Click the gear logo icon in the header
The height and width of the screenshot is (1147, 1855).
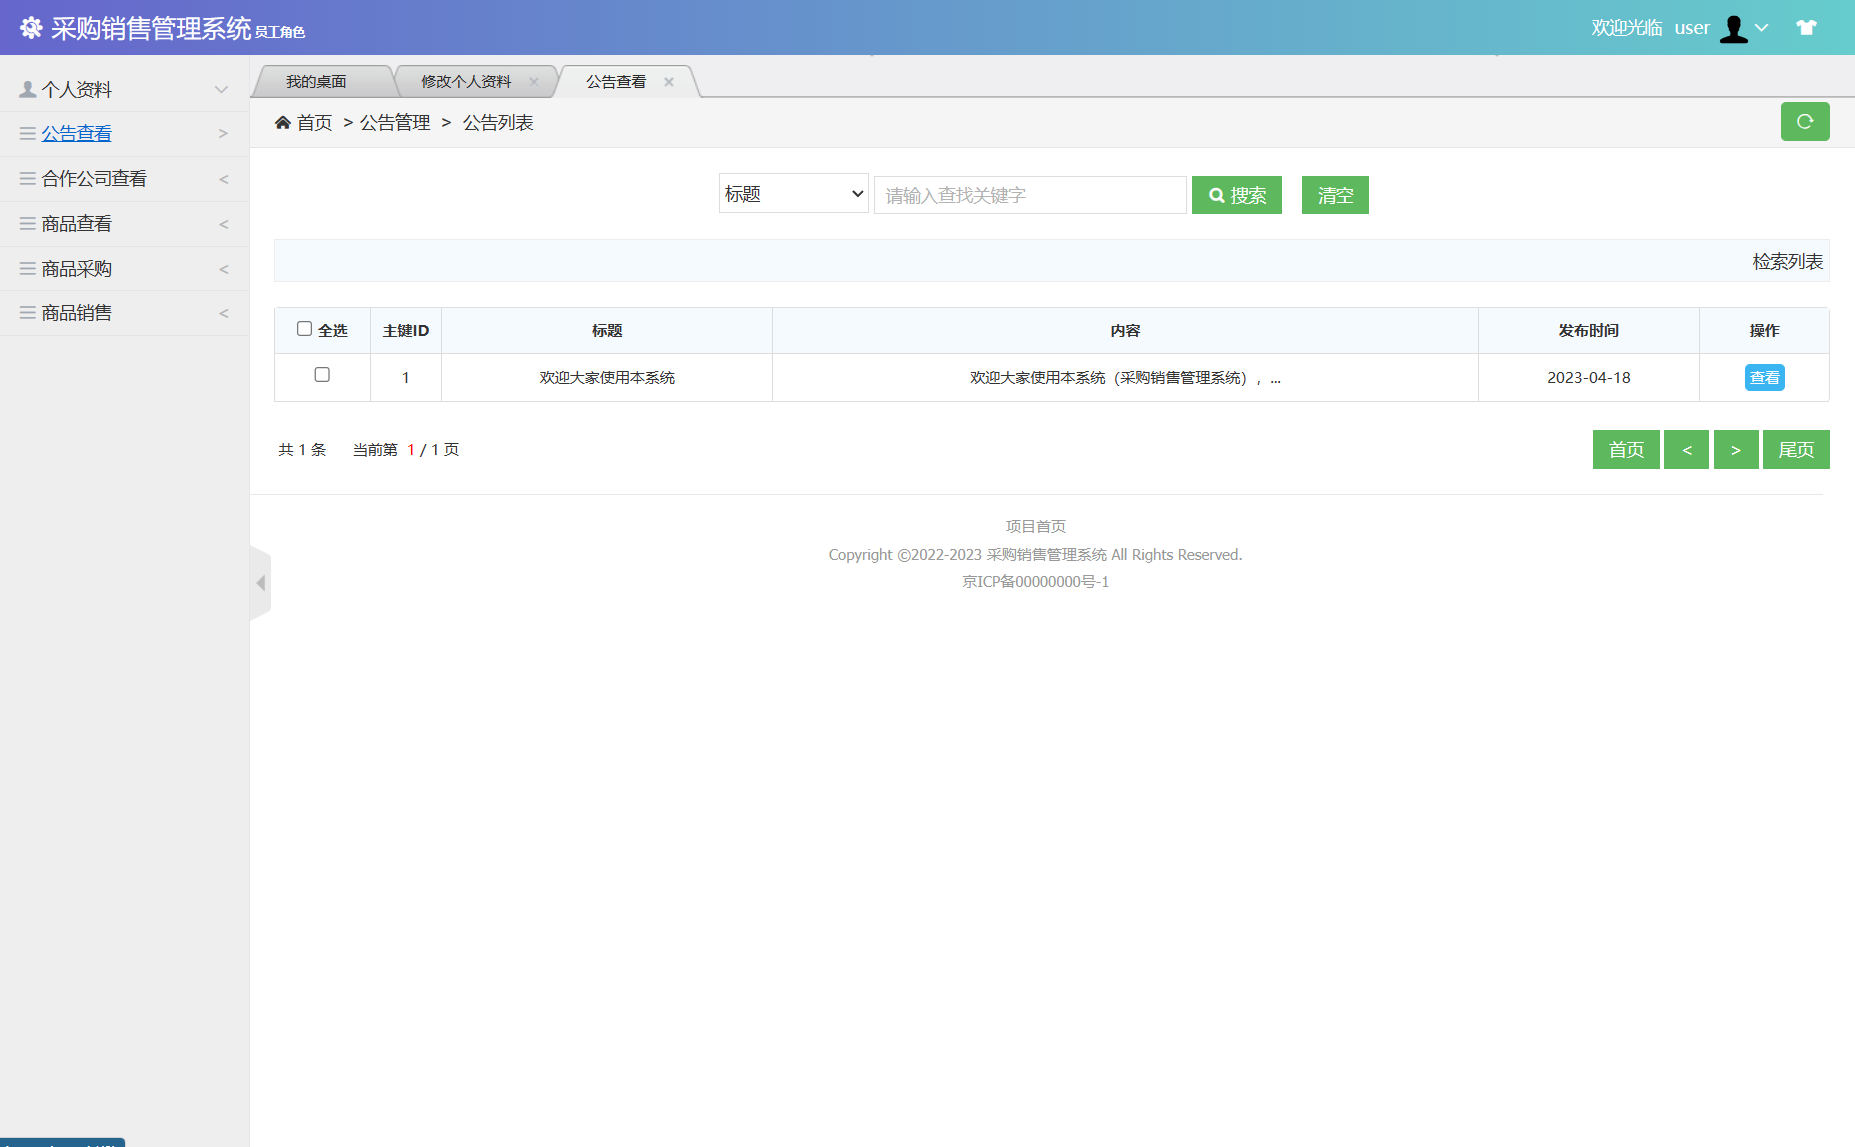(x=31, y=27)
